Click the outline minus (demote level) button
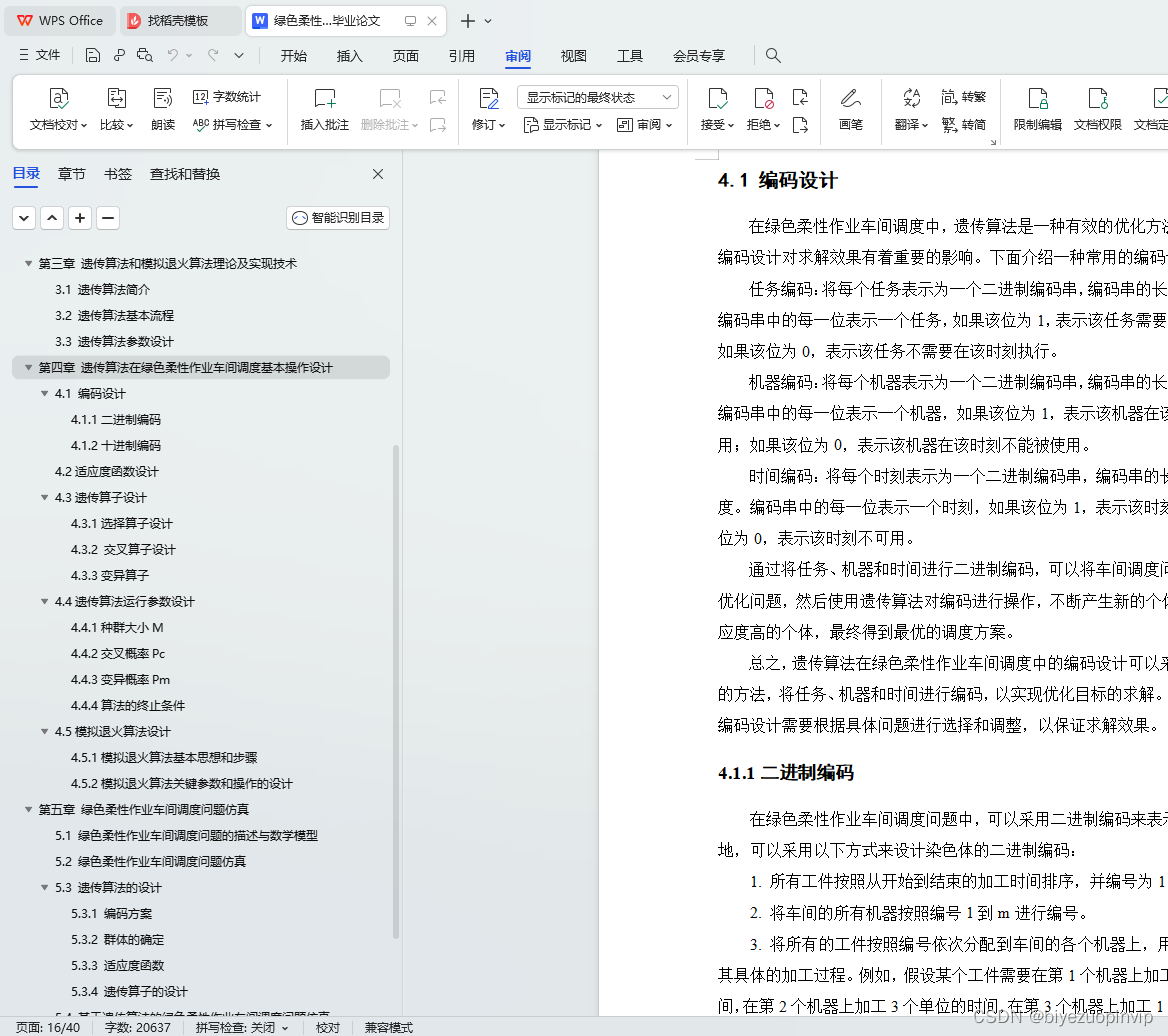 [108, 217]
